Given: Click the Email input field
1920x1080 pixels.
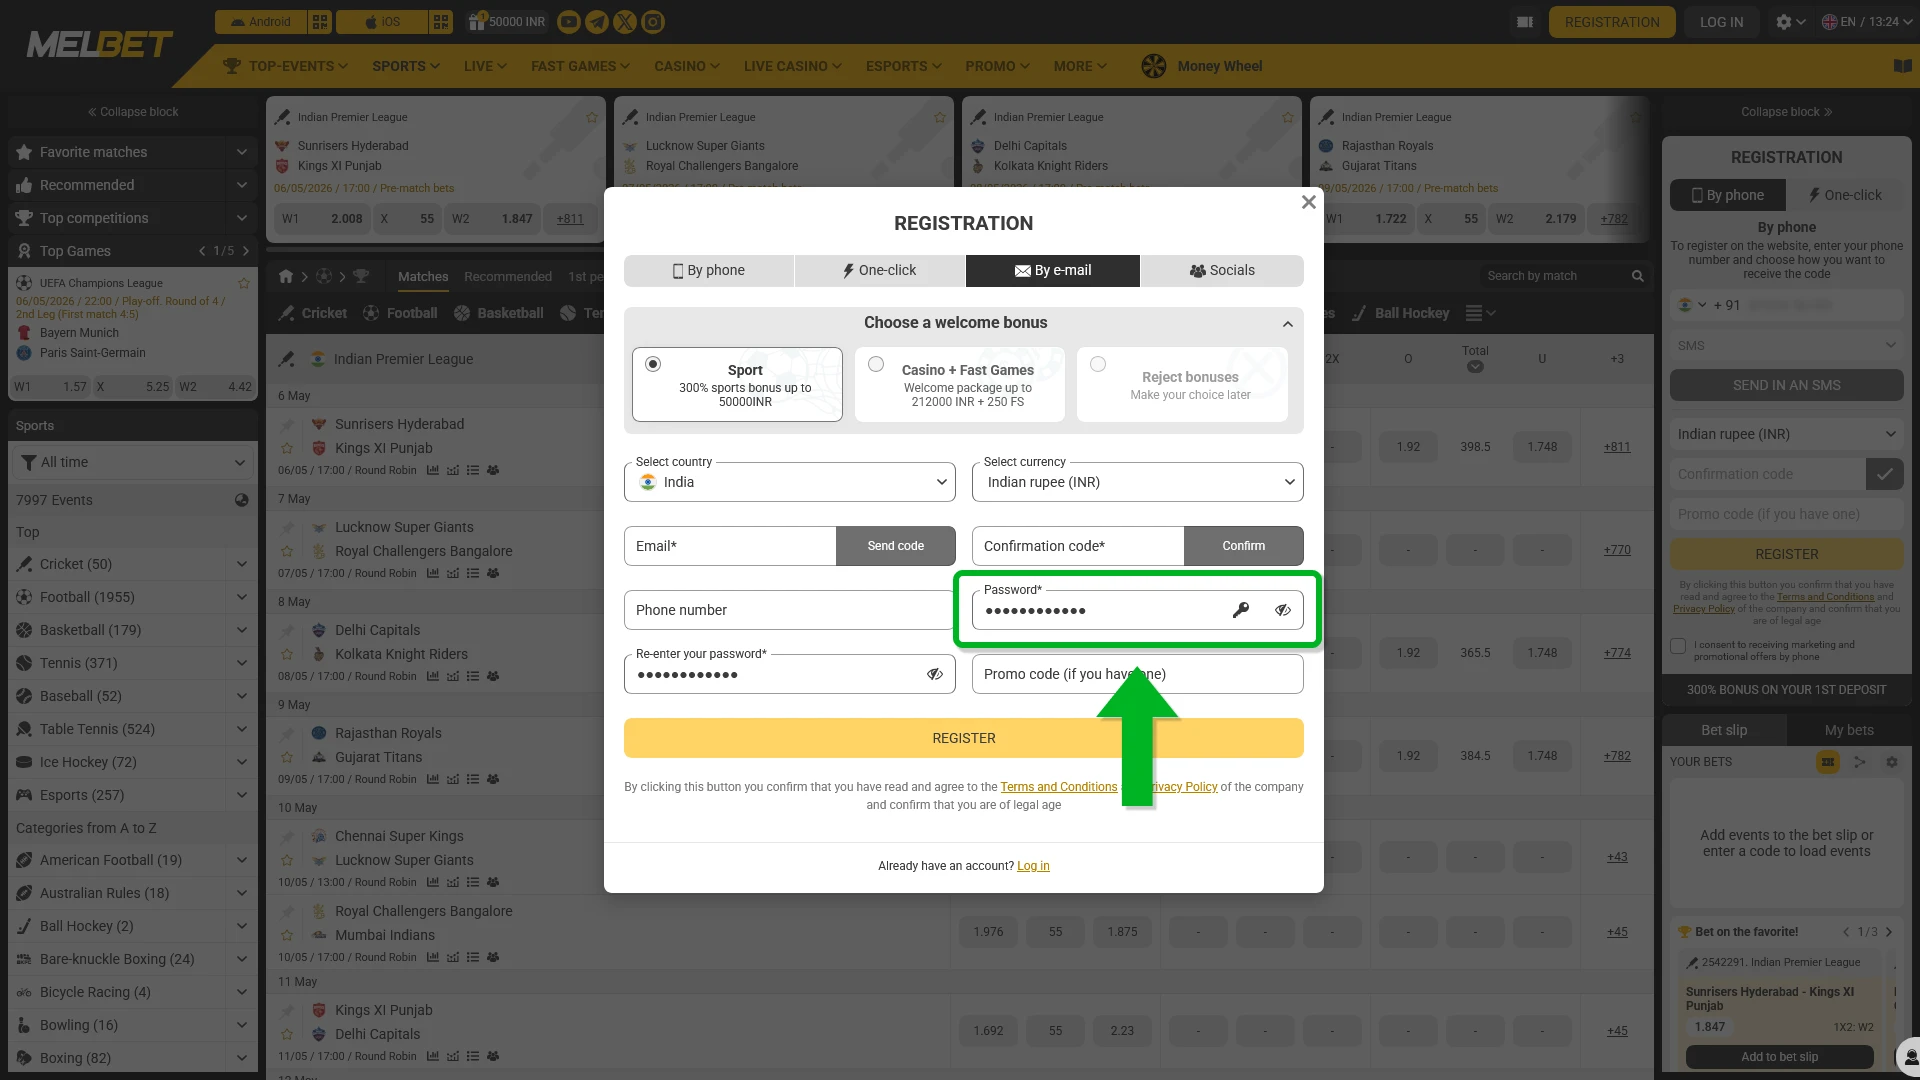Looking at the screenshot, I should 730,546.
